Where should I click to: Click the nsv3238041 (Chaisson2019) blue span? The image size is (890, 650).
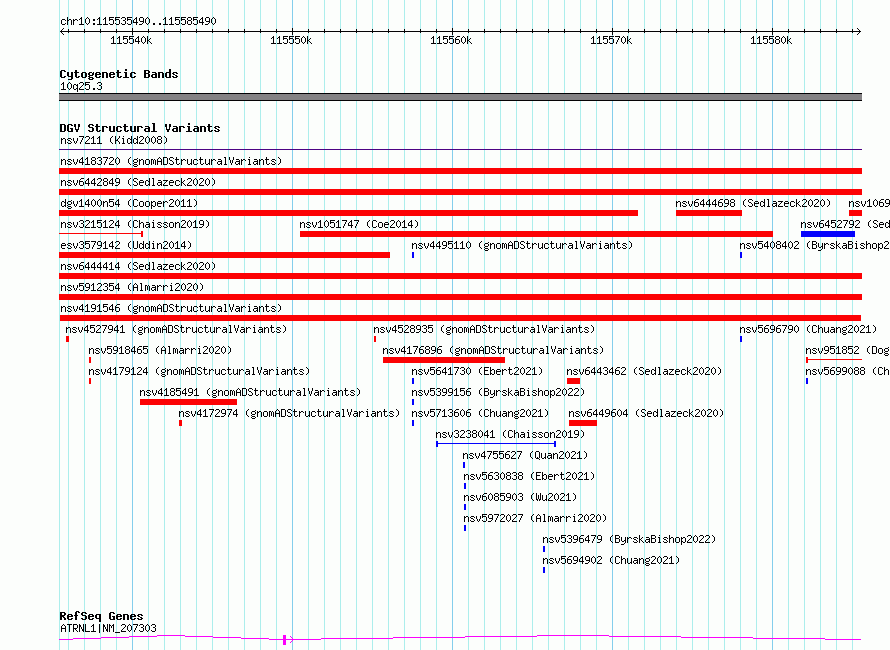[x=496, y=444]
